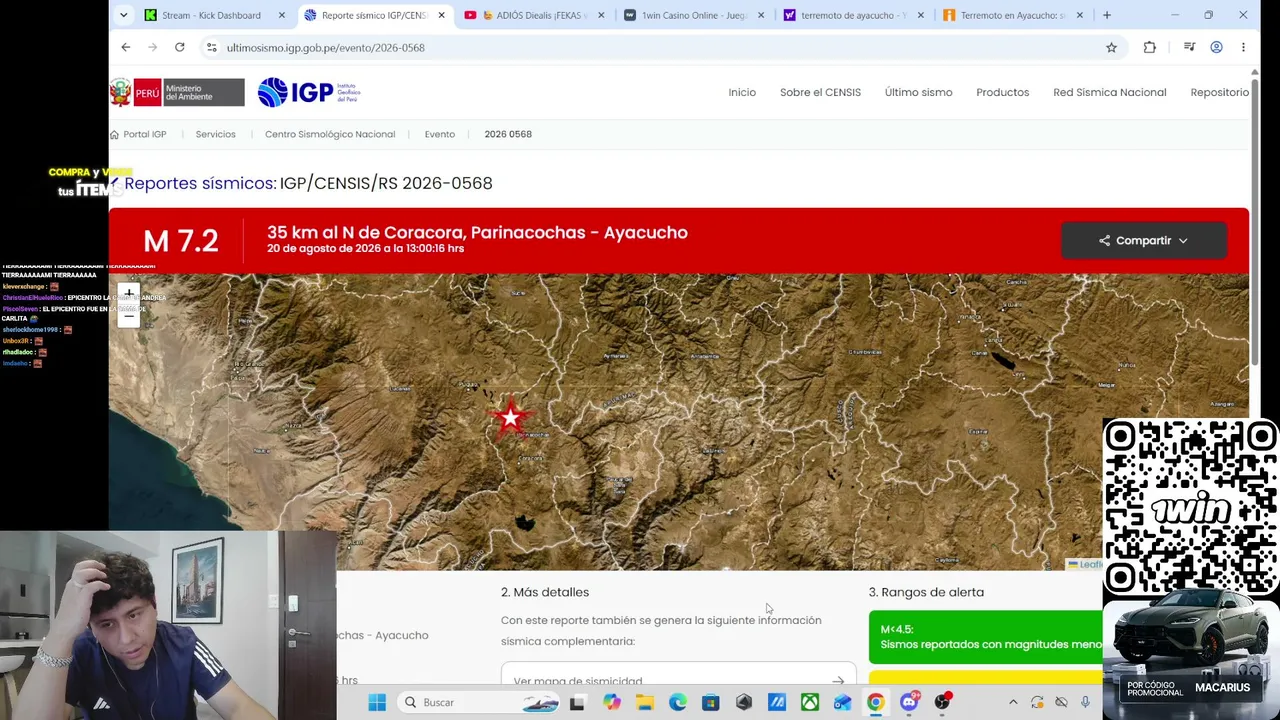Close the Stream - Kick Dashboard tab
1280x720 pixels.
point(281,15)
